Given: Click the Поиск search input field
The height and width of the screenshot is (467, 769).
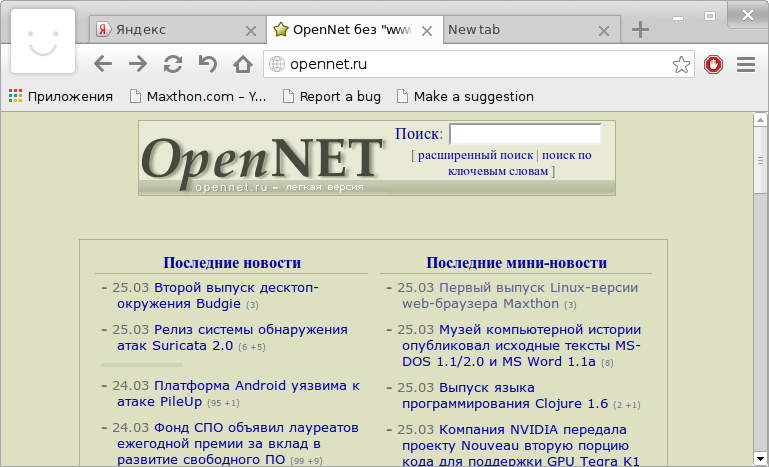Looking at the screenshot, I should coord(525,134).
